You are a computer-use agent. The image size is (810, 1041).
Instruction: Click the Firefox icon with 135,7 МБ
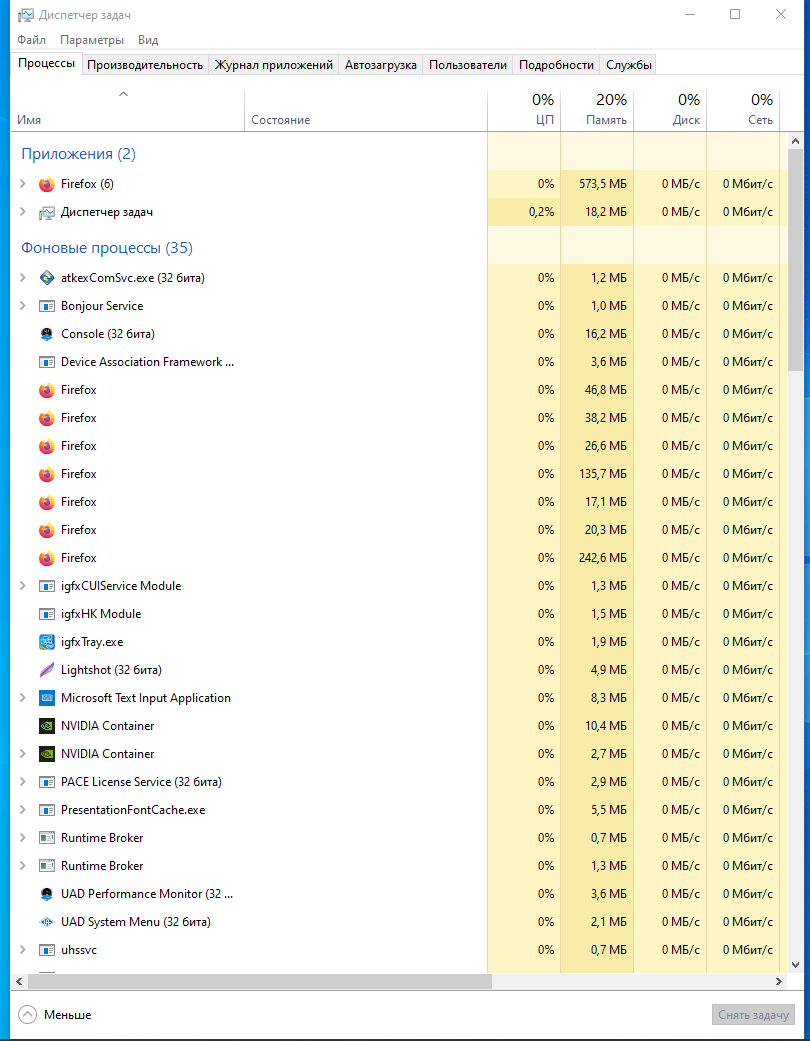(46, 474)
